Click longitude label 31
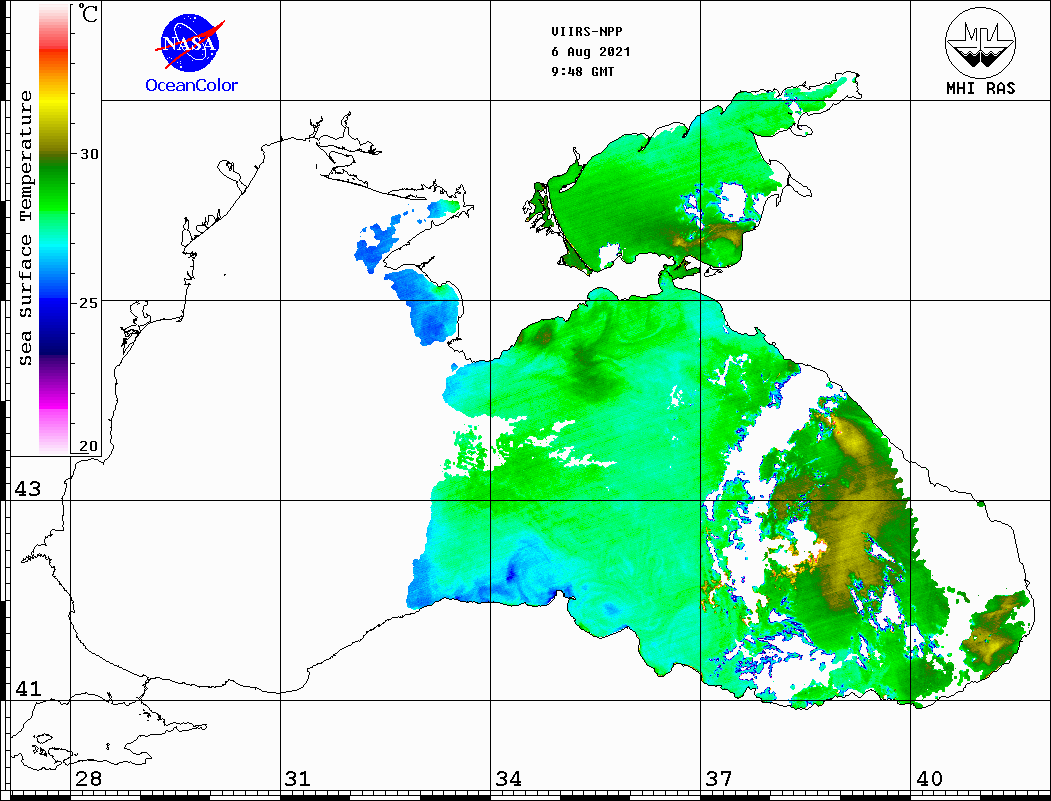The width and height of the screenshot is (1051, 801). tap(298, 778)
